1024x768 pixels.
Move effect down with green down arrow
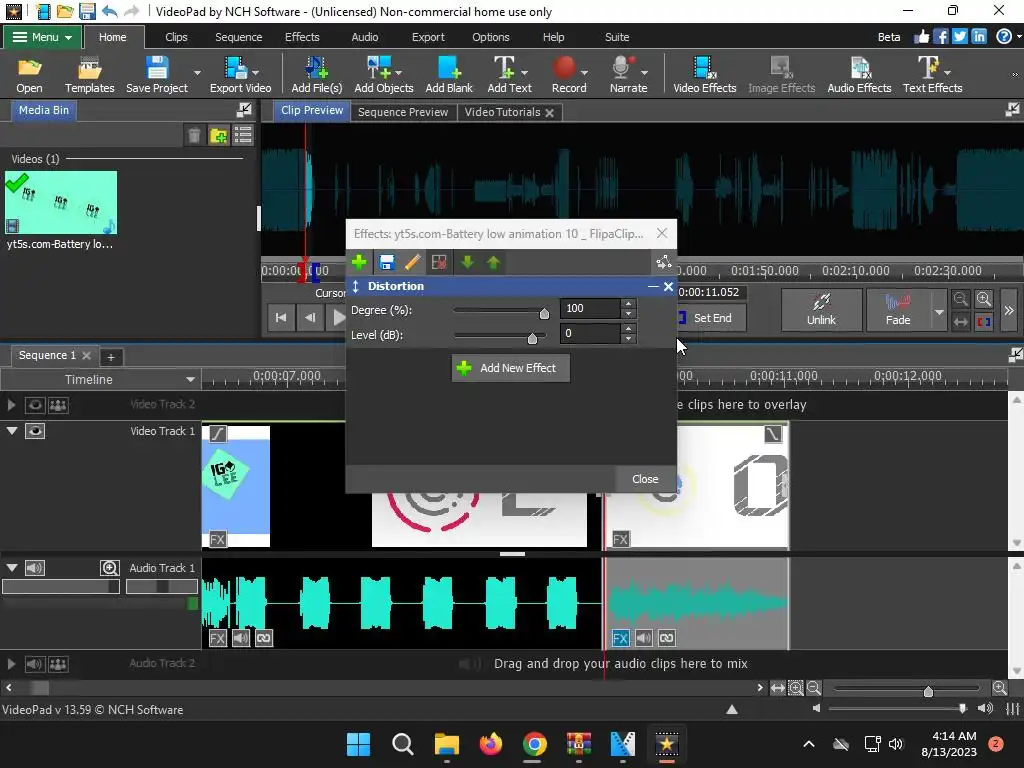[467, 263]
